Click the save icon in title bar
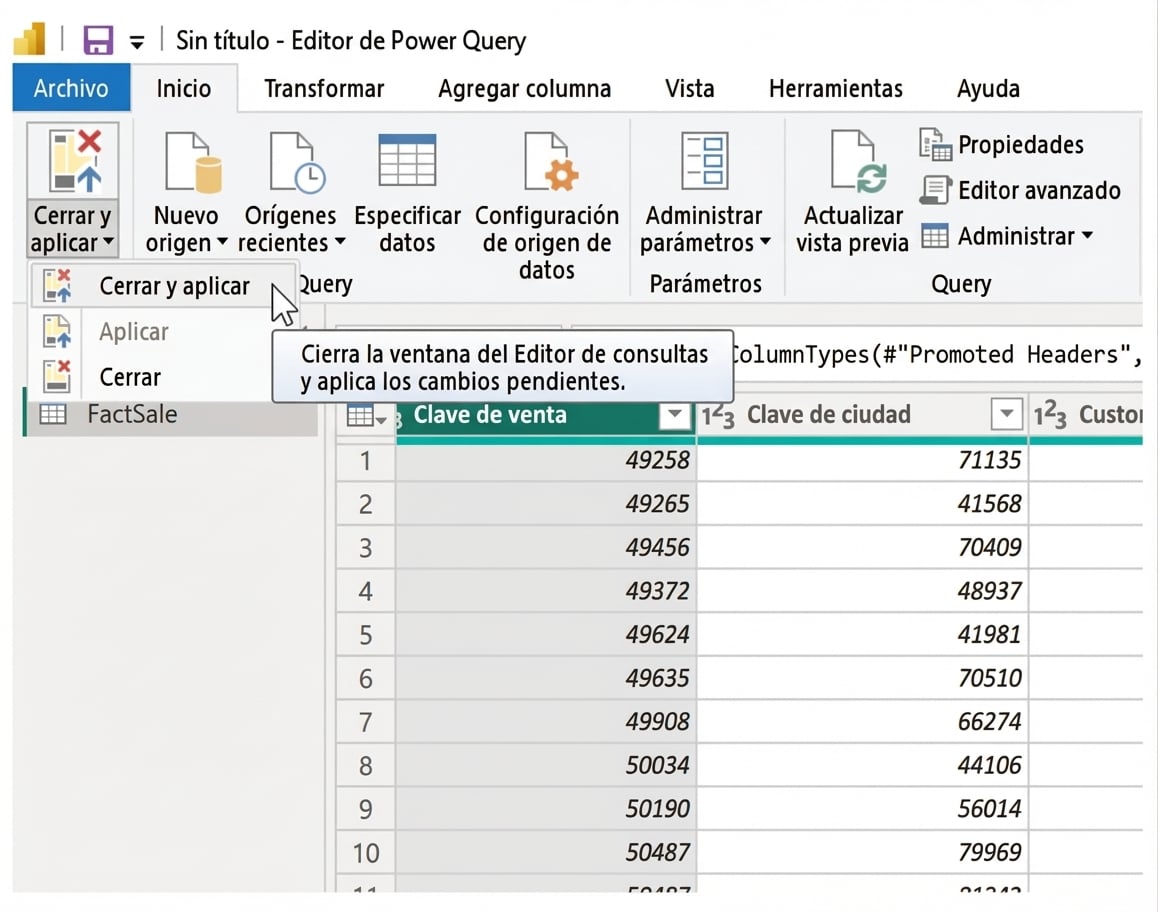 pos(97,40)
